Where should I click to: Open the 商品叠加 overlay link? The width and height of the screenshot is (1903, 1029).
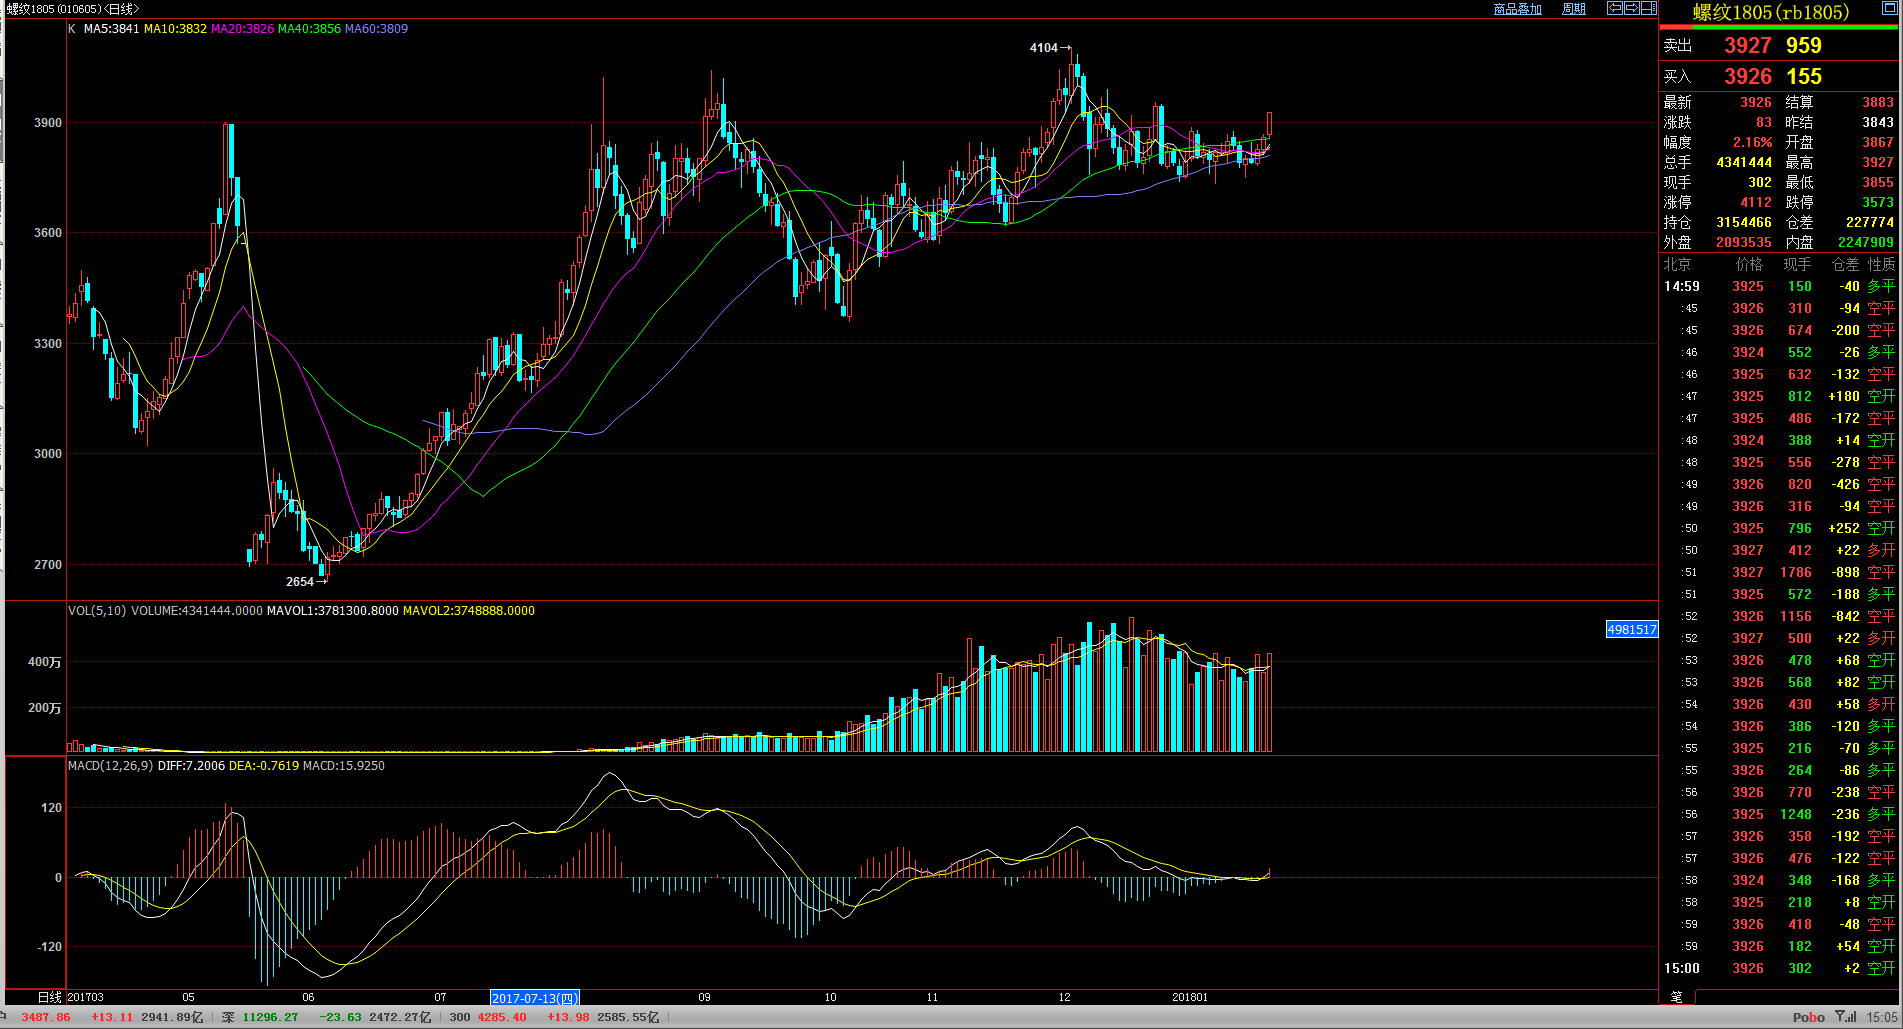[x=1517, y=9]
